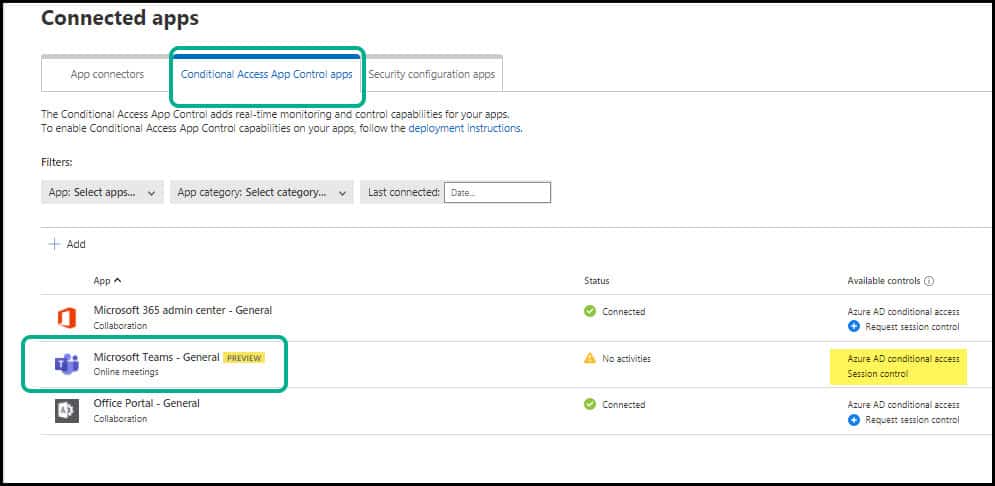Image resolution: width=995 pixels, height=486 pixels.
Task: Click the Last connected date input field
Action: [498, 192]
